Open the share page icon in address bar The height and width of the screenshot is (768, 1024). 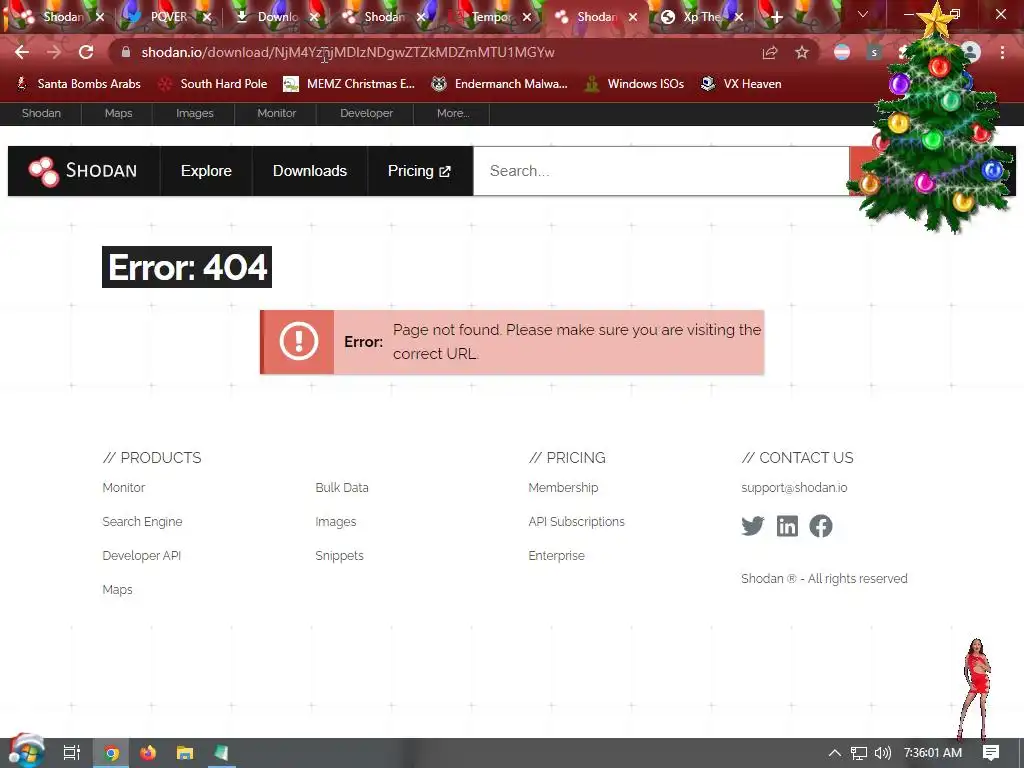tap(770, 52)
